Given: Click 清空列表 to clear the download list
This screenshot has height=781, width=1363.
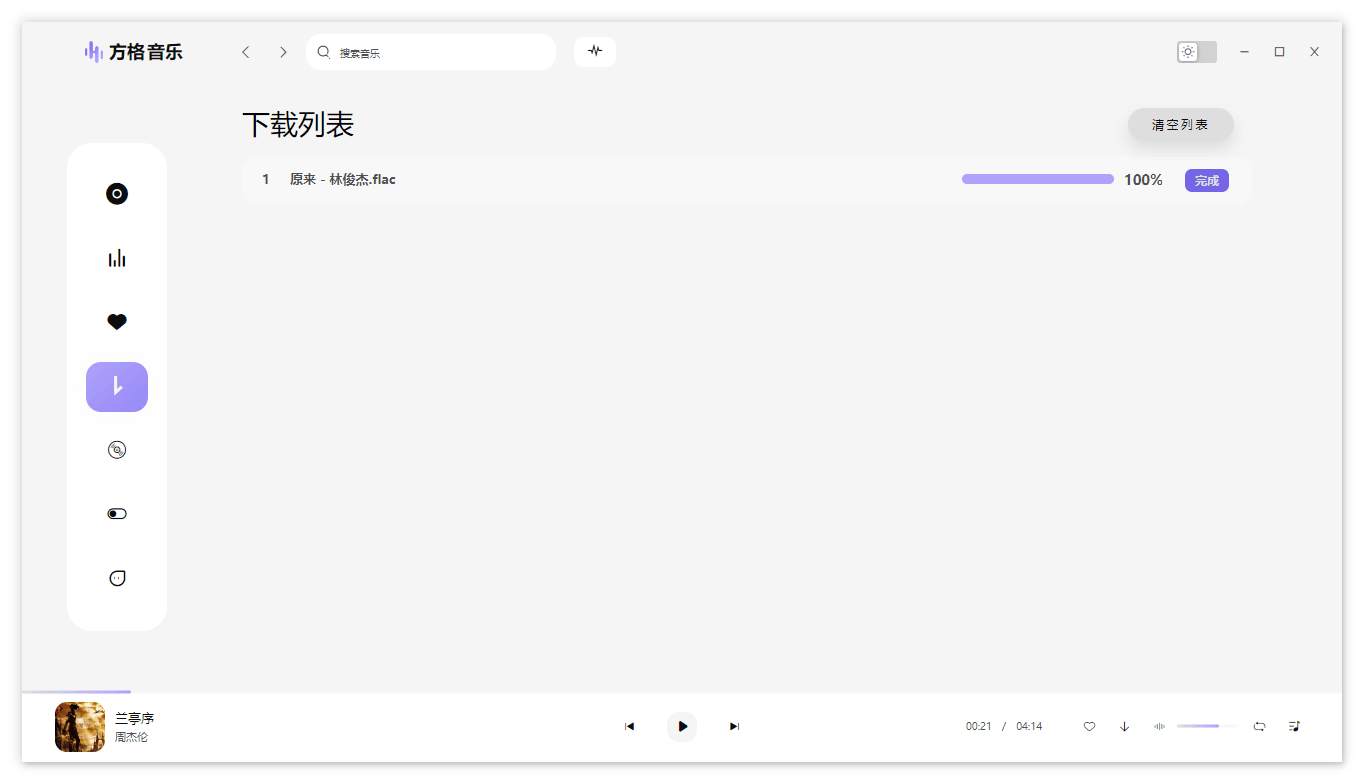Looking at the screenshot, I should (1180, 124).
